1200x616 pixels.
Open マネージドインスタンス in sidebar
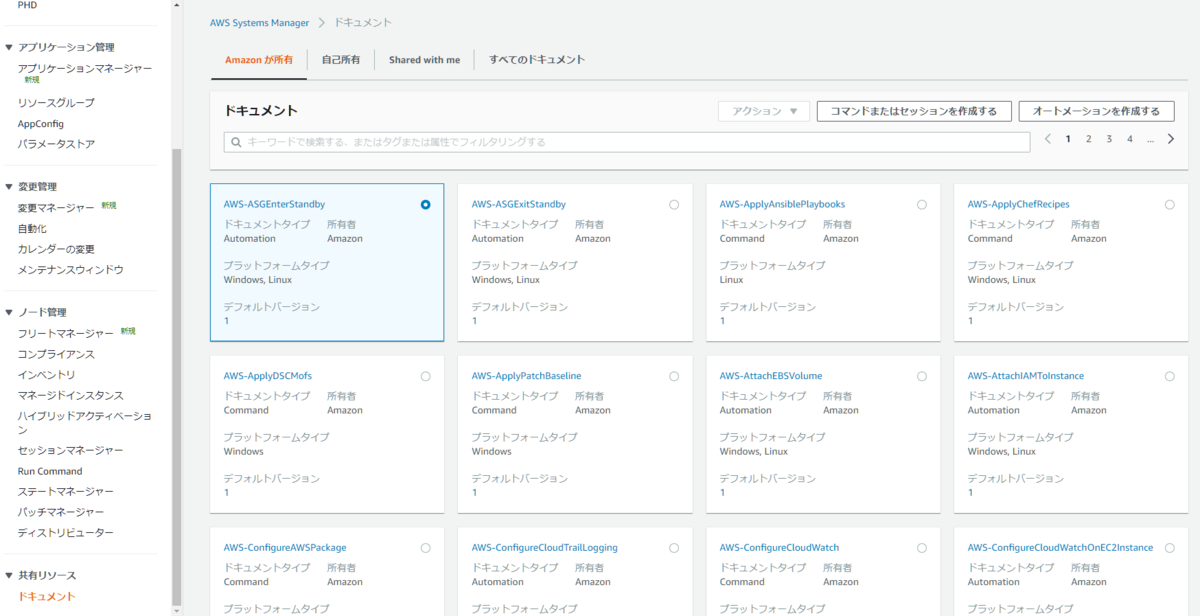point(71,395)
